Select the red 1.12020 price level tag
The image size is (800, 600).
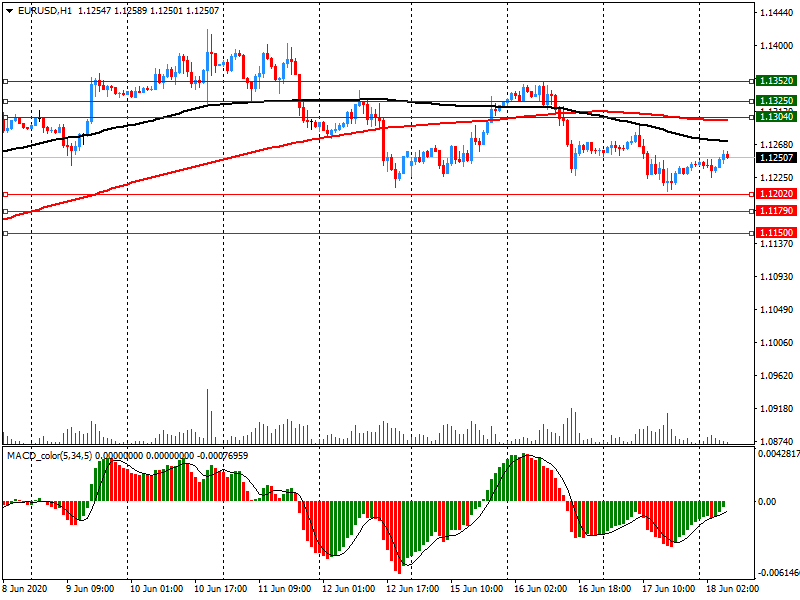click(x=775, y=194)
